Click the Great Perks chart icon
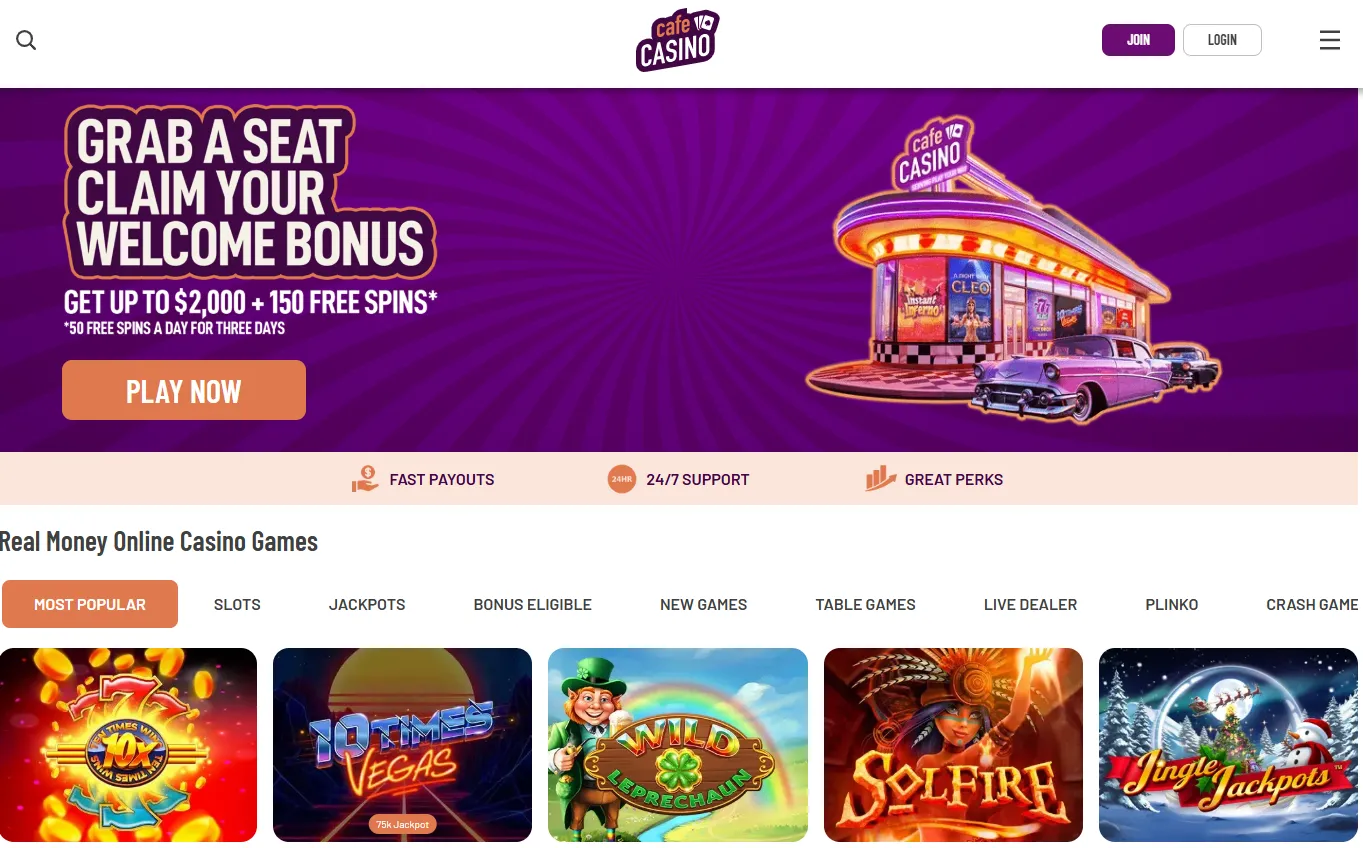1363x848 pixels. click(880, 479)
